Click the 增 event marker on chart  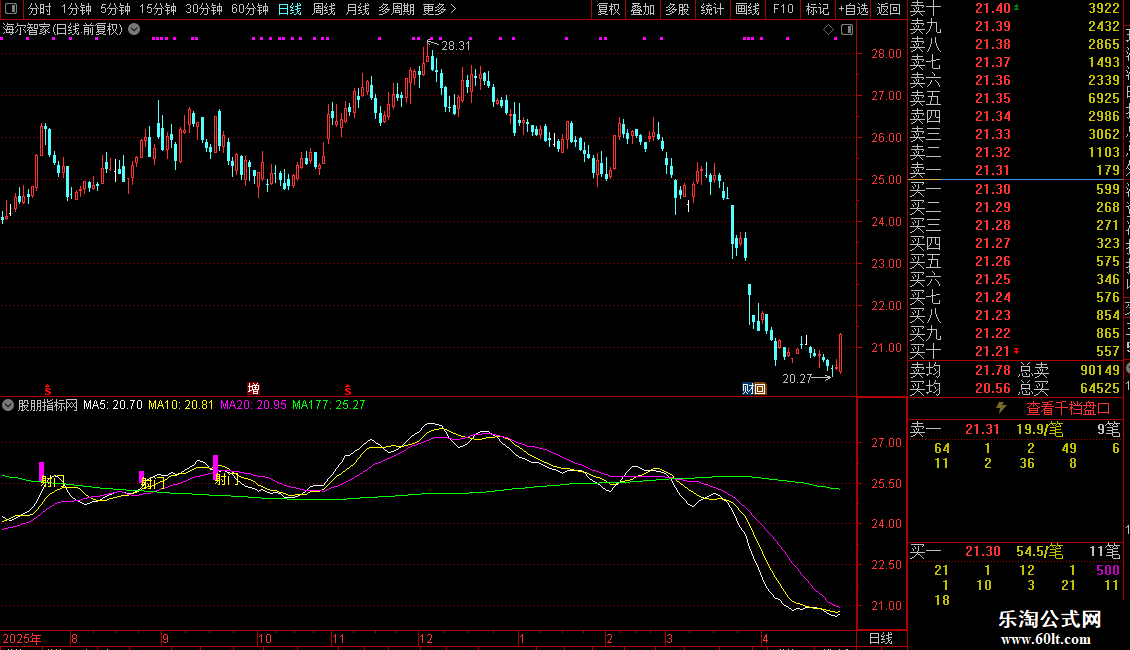tap(253, 388)
